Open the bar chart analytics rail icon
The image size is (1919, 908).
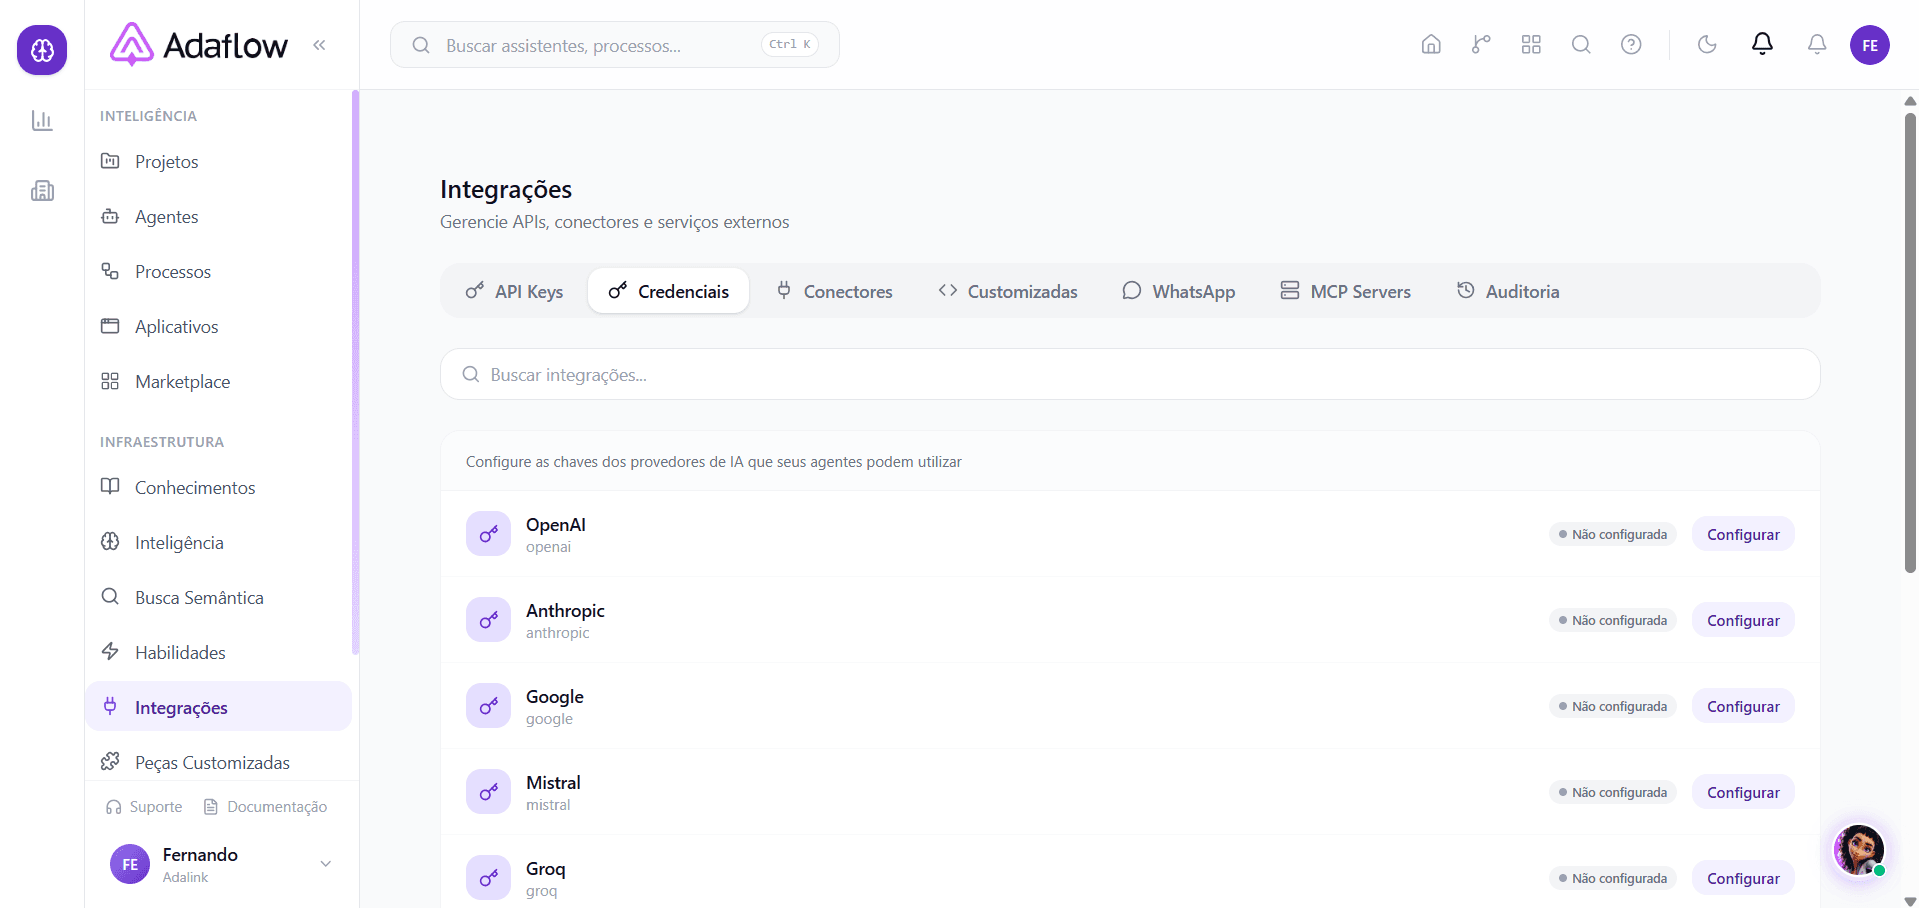tap(42, 121)
